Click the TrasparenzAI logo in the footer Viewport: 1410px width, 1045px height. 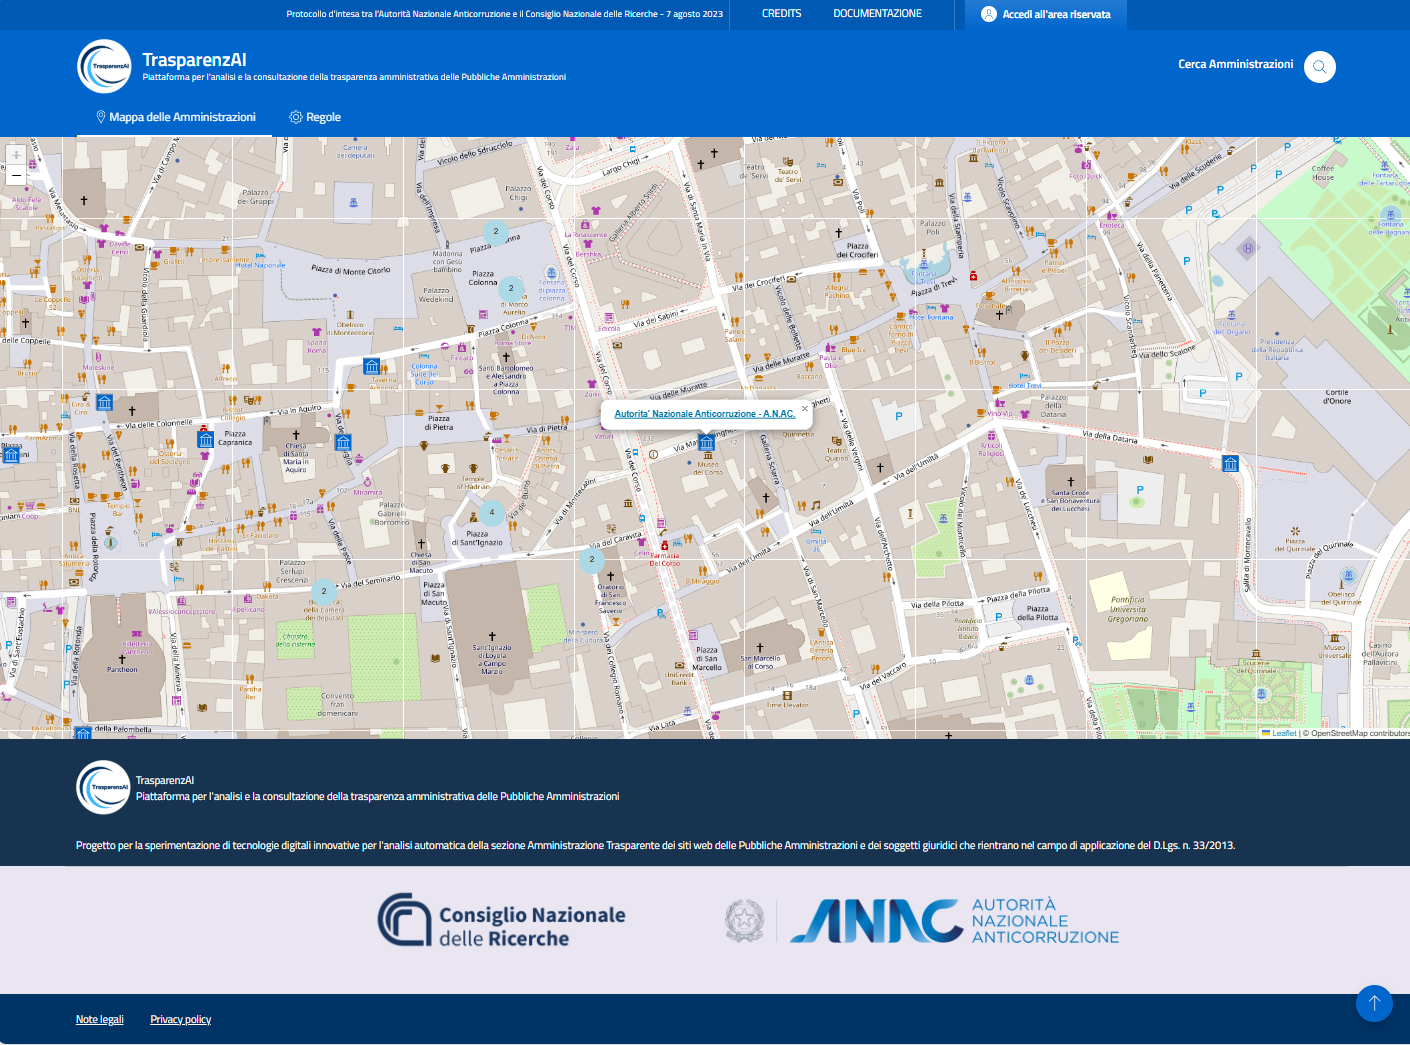point(103,787)
